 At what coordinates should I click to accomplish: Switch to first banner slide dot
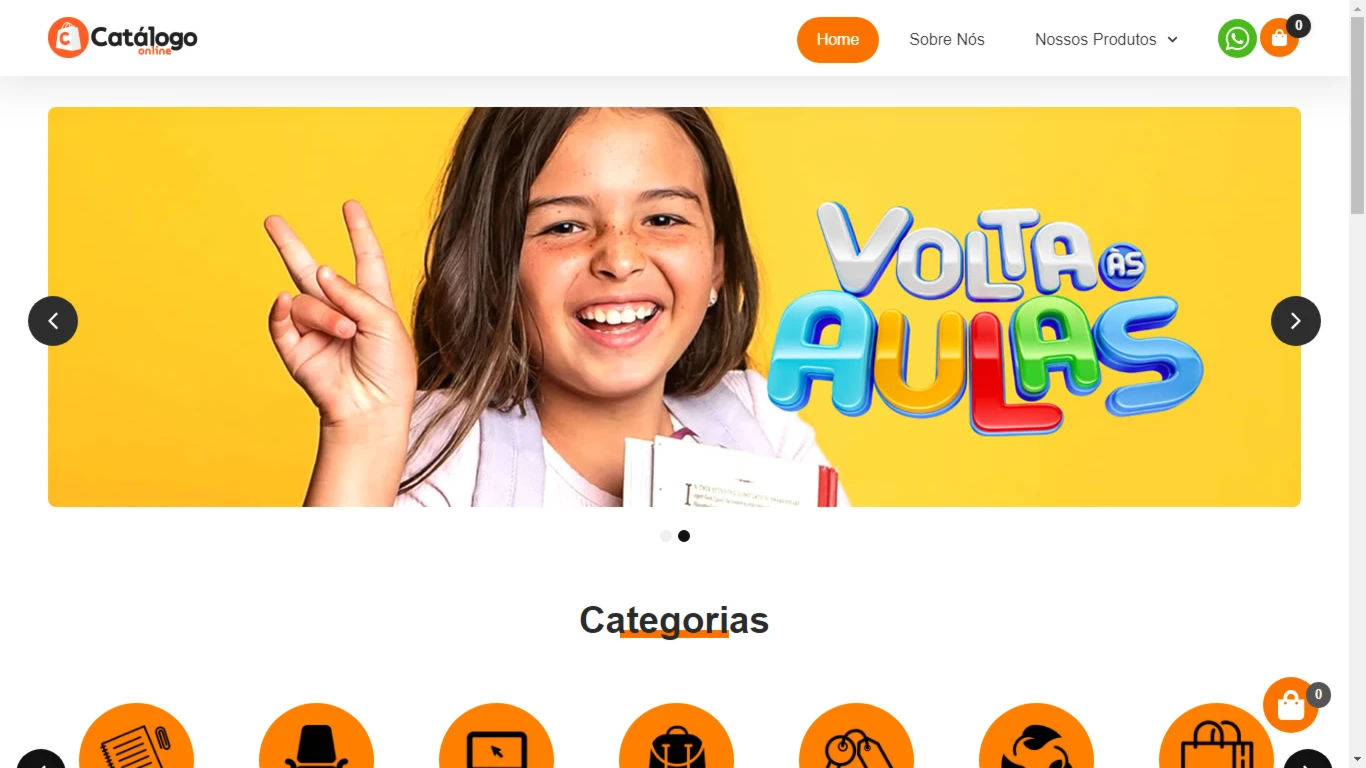point(666,536)
